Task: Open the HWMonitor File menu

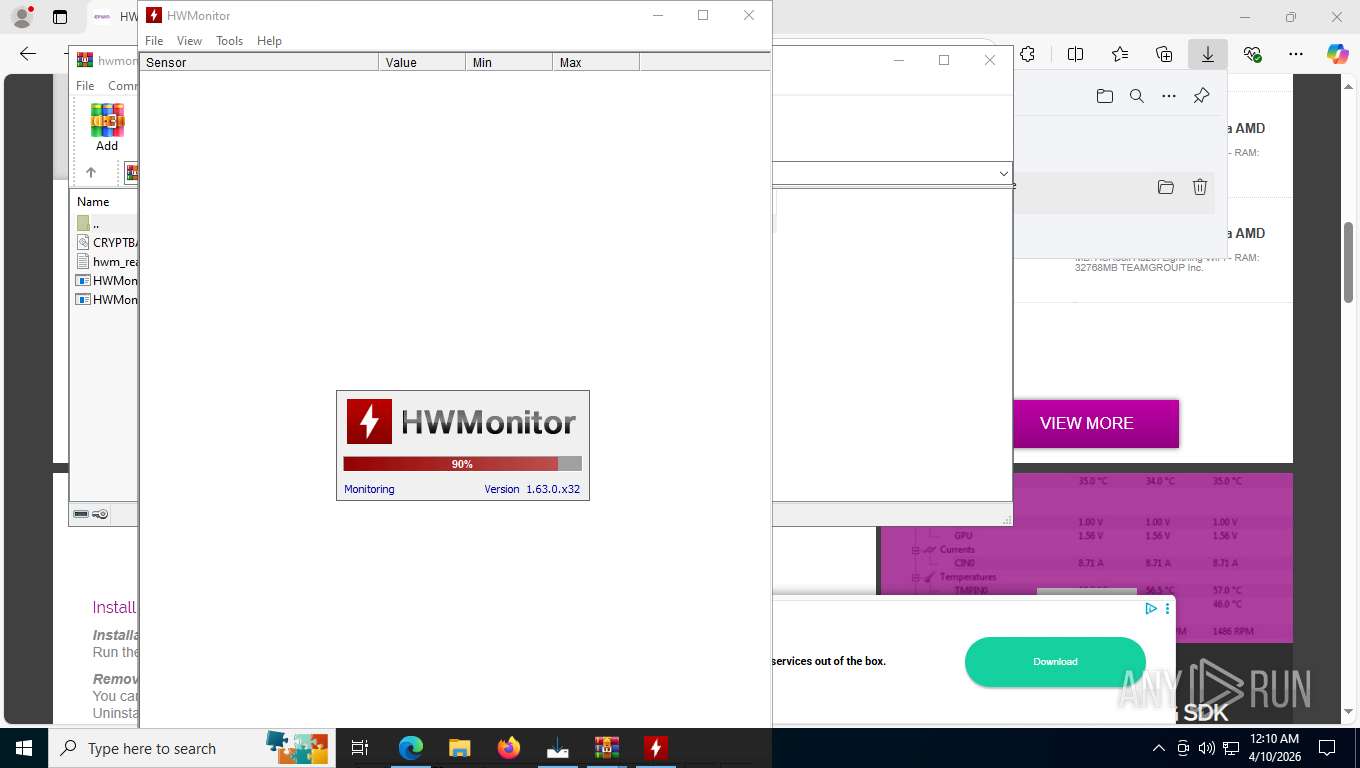Action: pos(154,41)
